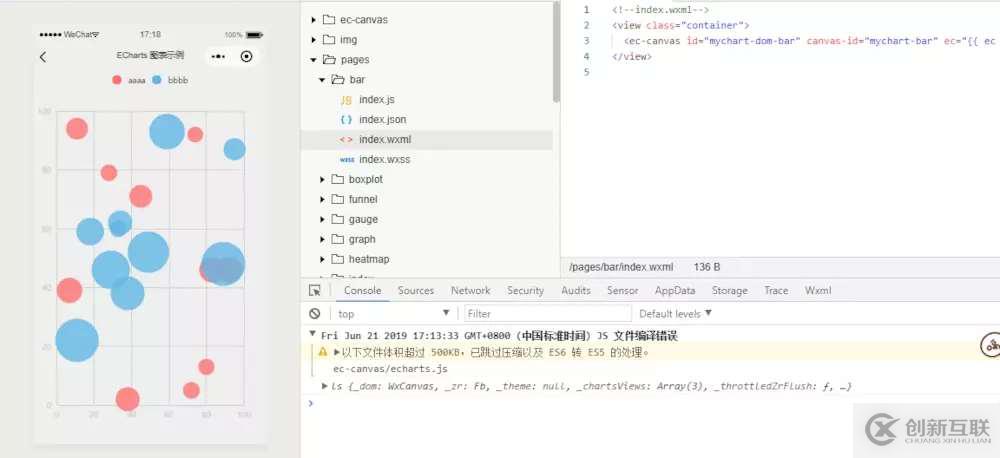Collapse the Fri Jun 21 log group
1000x458 pixels.
coord(312,334)
